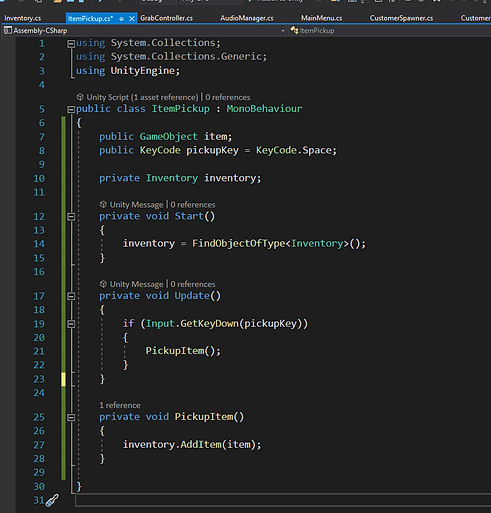Click the Assembly-CSharp project icon
Screen dimensions: 491x513
(x=8, y=31)
